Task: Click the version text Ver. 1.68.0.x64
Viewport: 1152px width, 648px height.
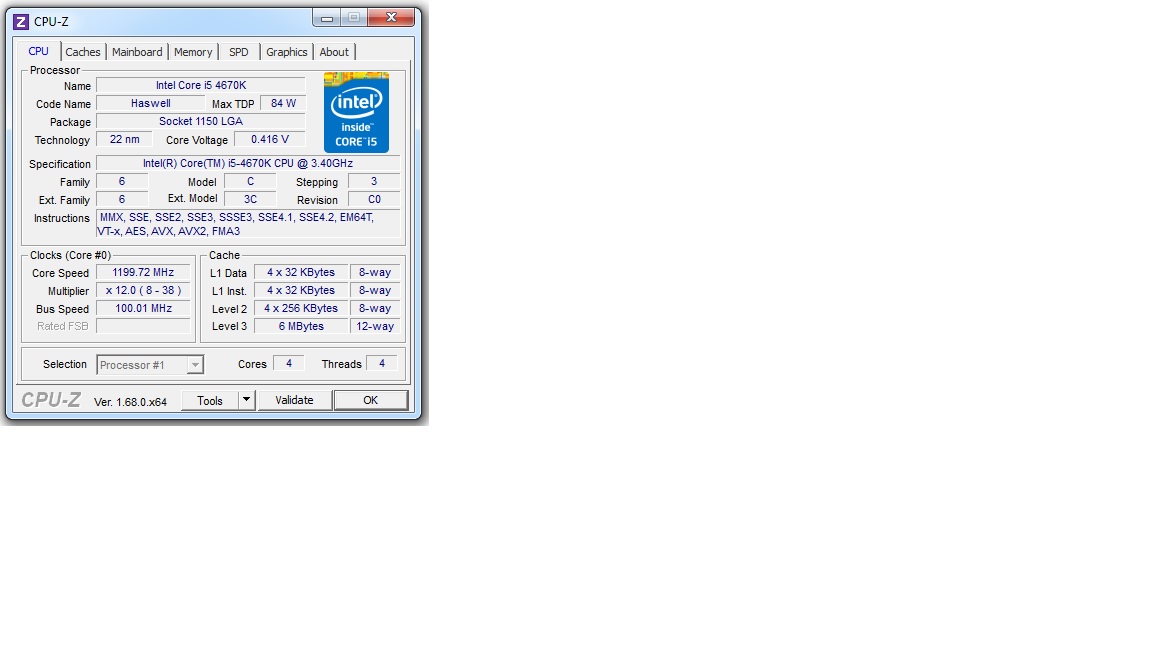Action: point(130,402)
